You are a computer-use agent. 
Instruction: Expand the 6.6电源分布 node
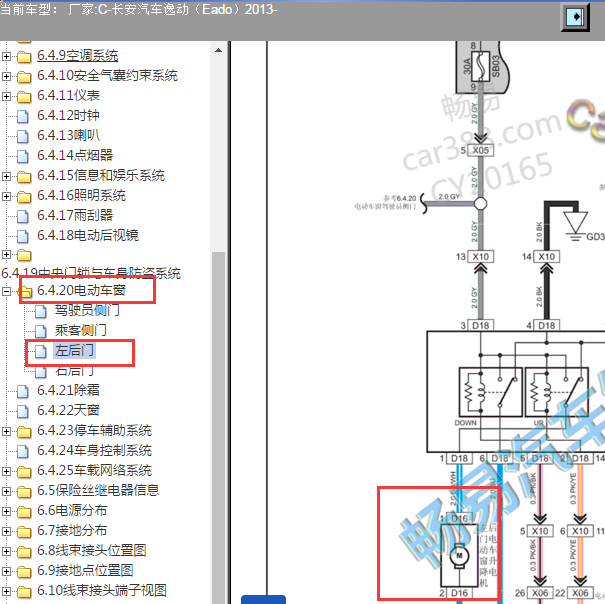[x=6, y=511]
